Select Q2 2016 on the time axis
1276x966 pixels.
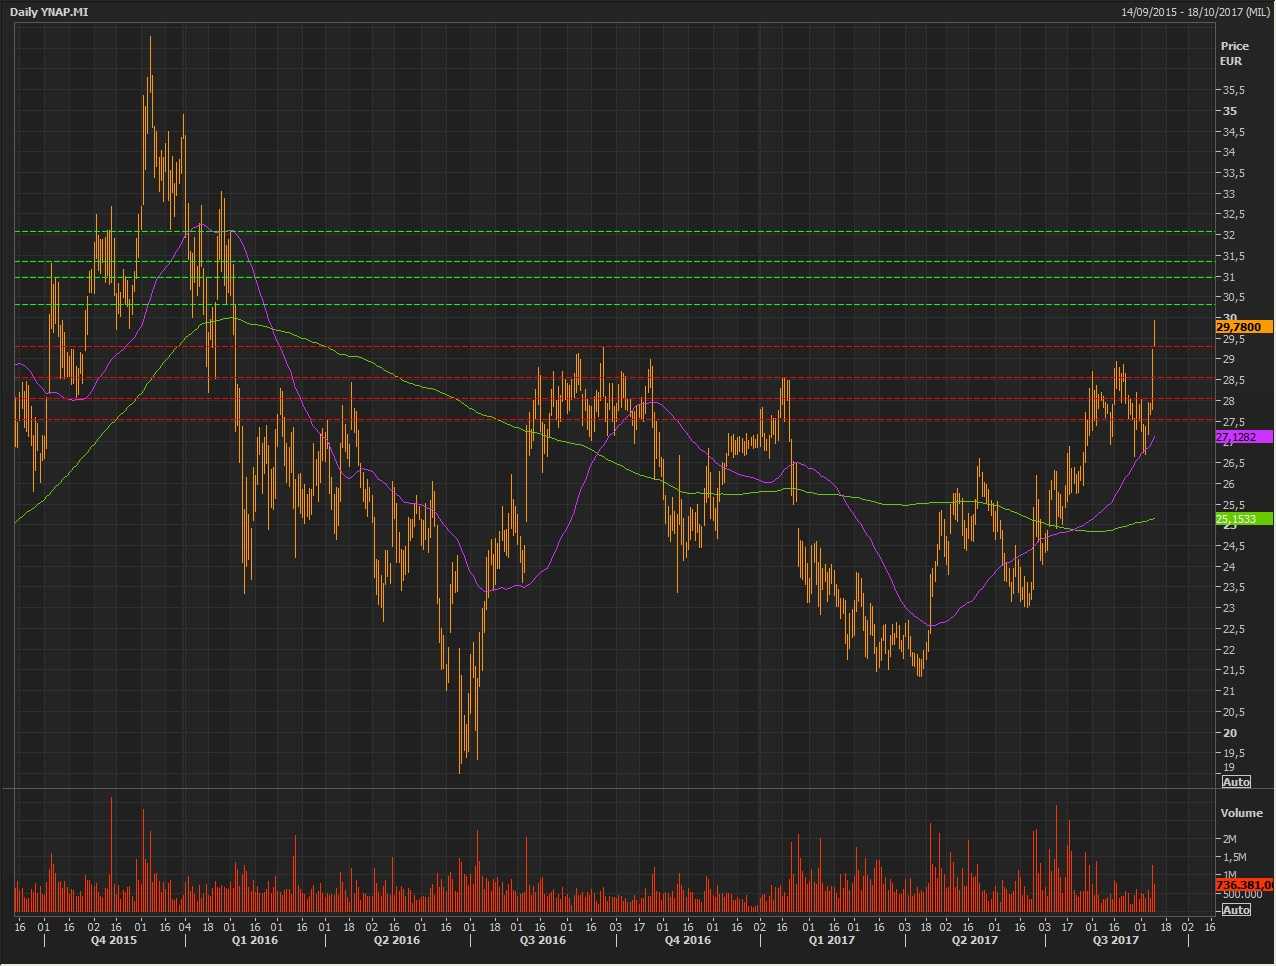[x=397, y=940]
